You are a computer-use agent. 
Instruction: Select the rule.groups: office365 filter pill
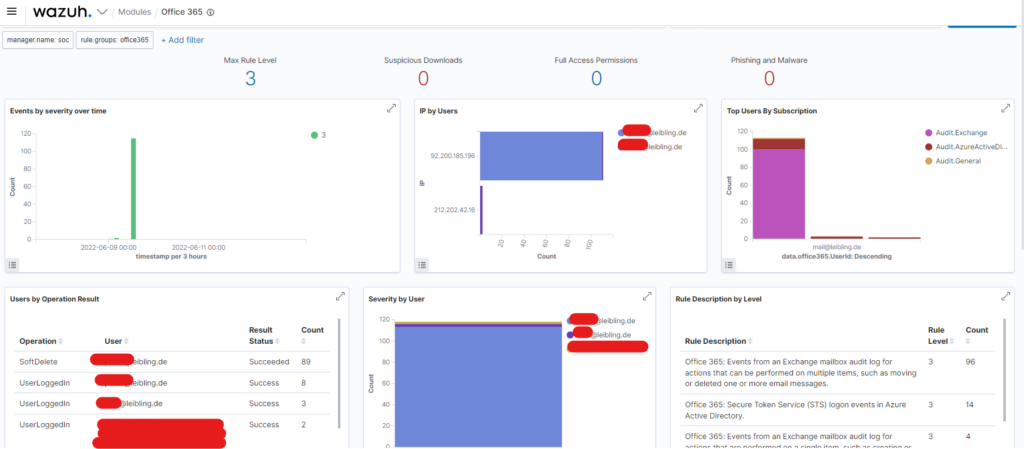point(115,40)
